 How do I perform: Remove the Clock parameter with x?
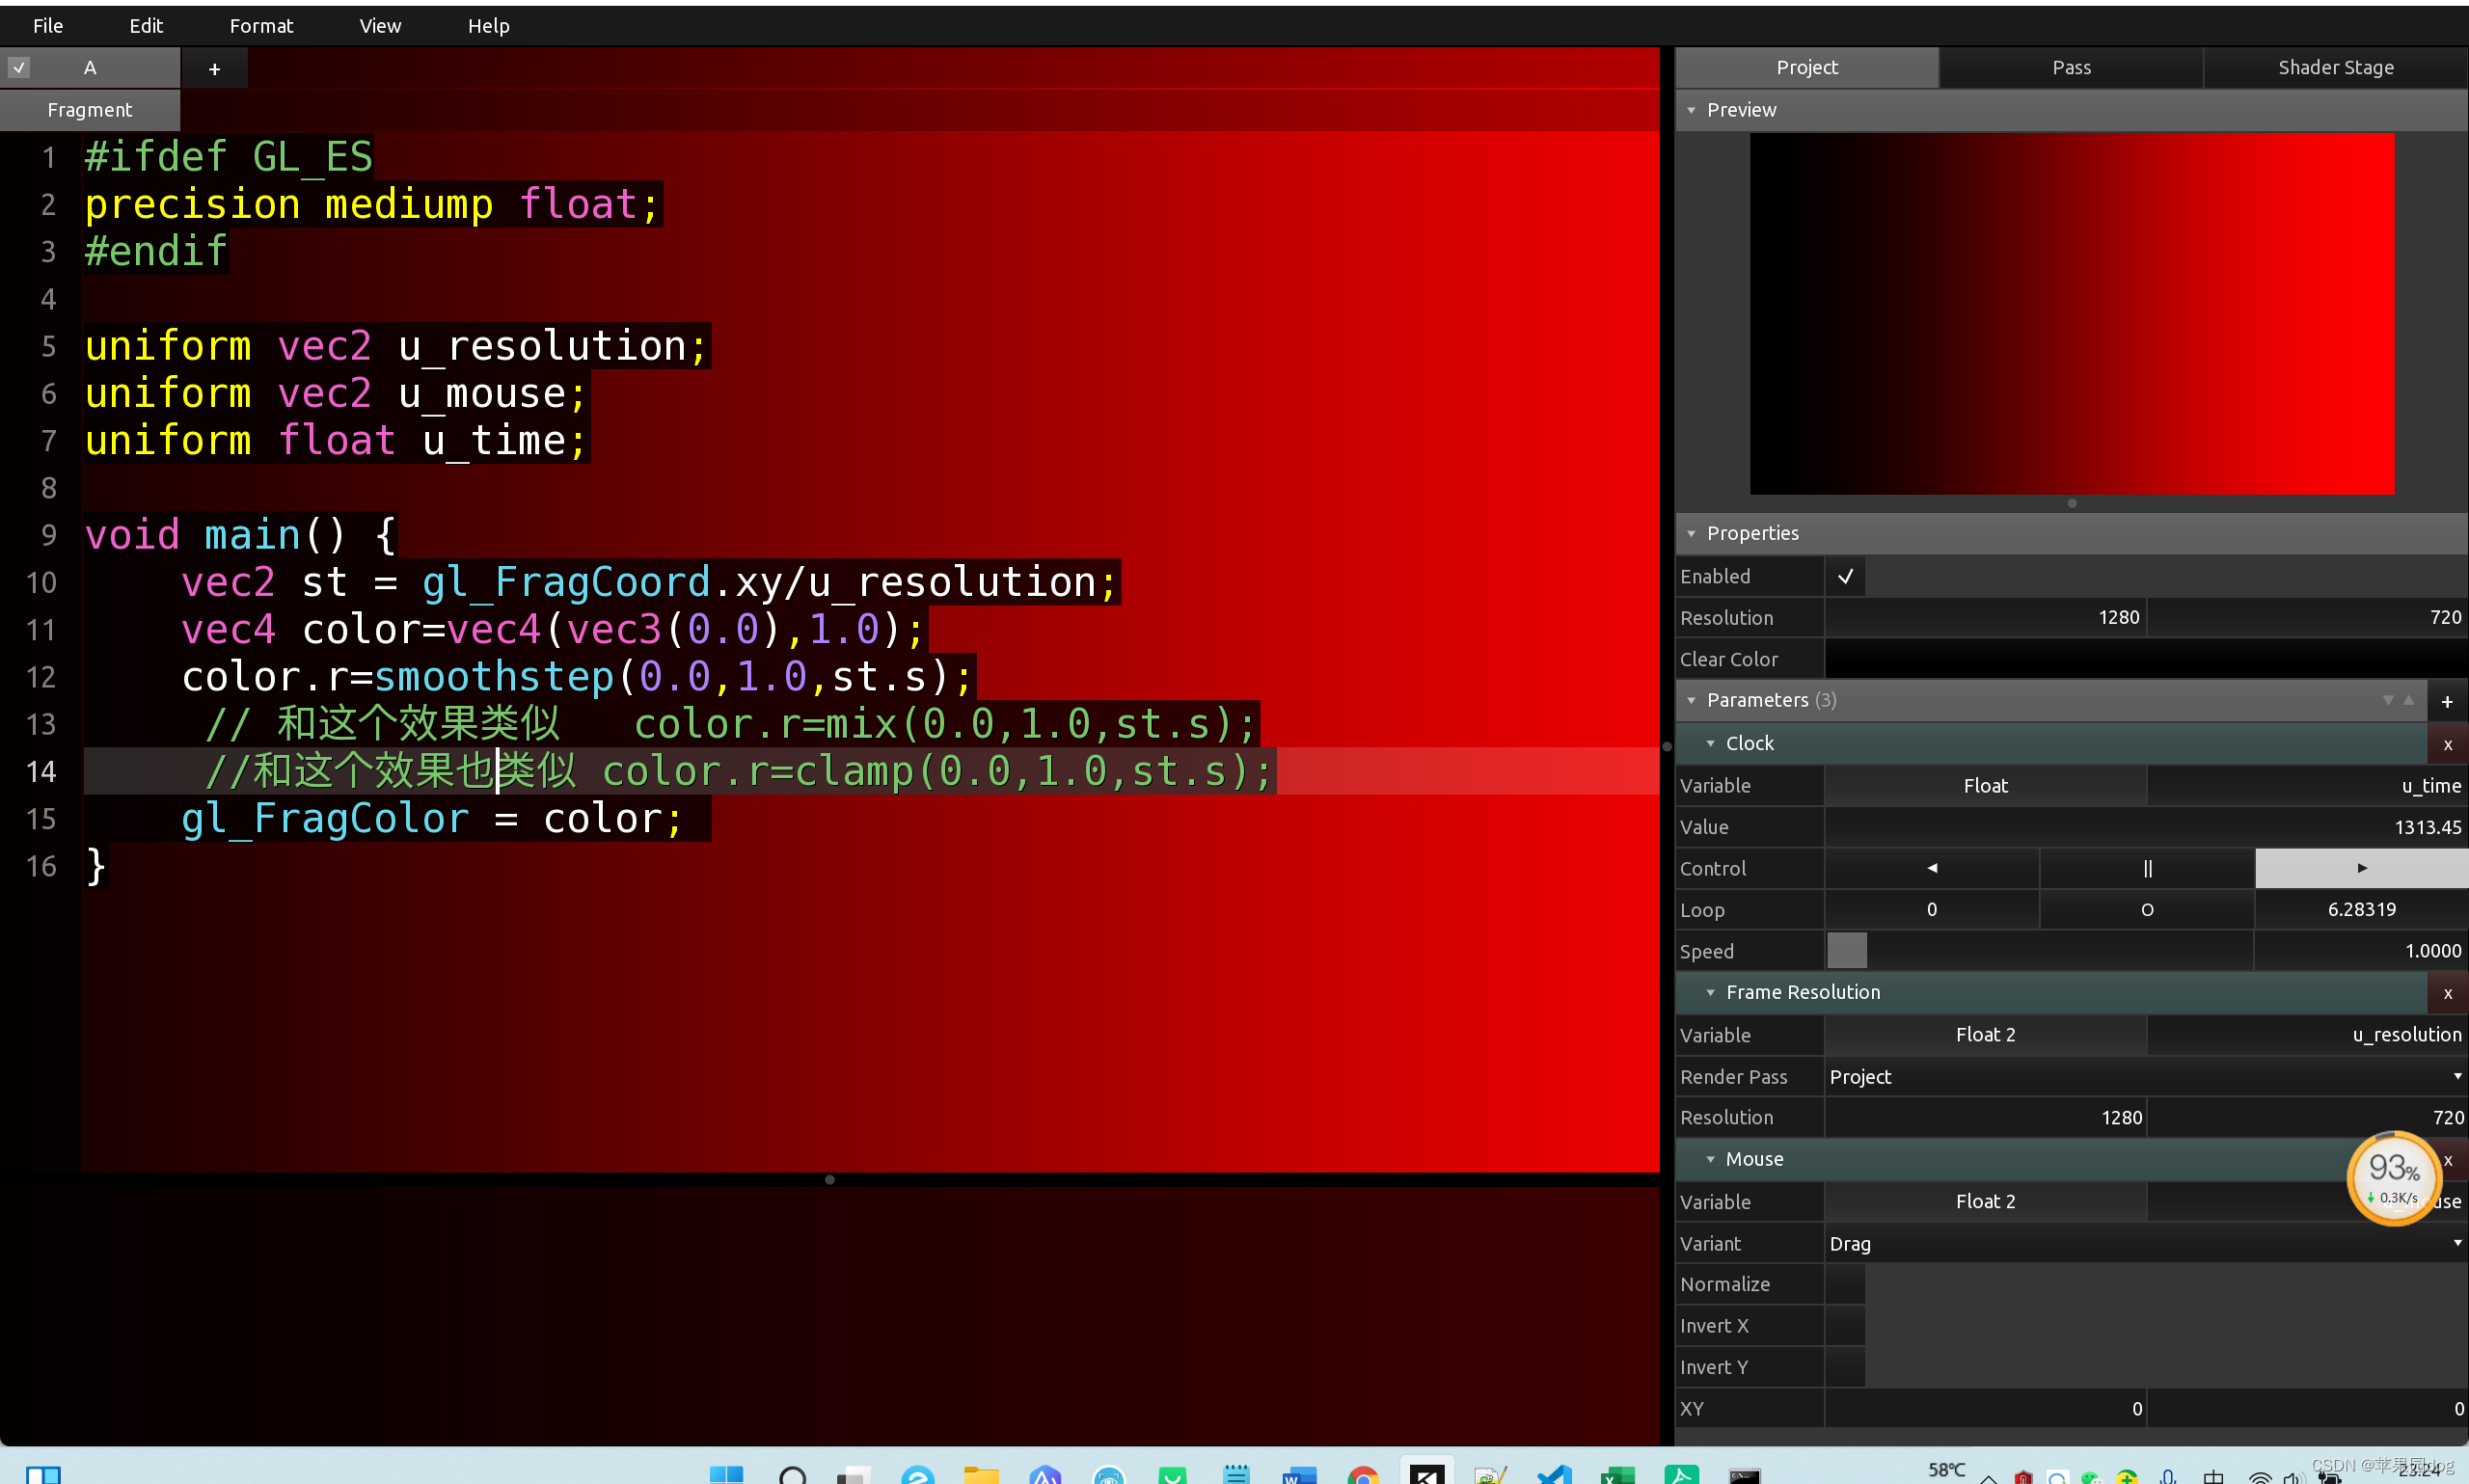click(x=2447, y=744)
